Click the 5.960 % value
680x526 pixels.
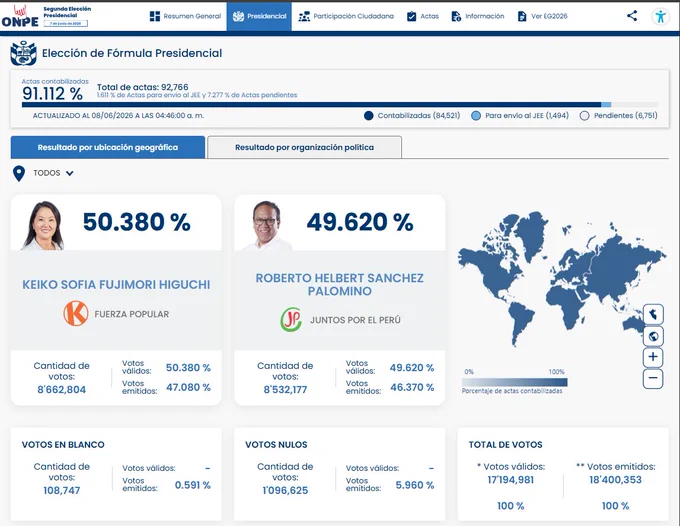pyautogui.click(x=415, y=485)
